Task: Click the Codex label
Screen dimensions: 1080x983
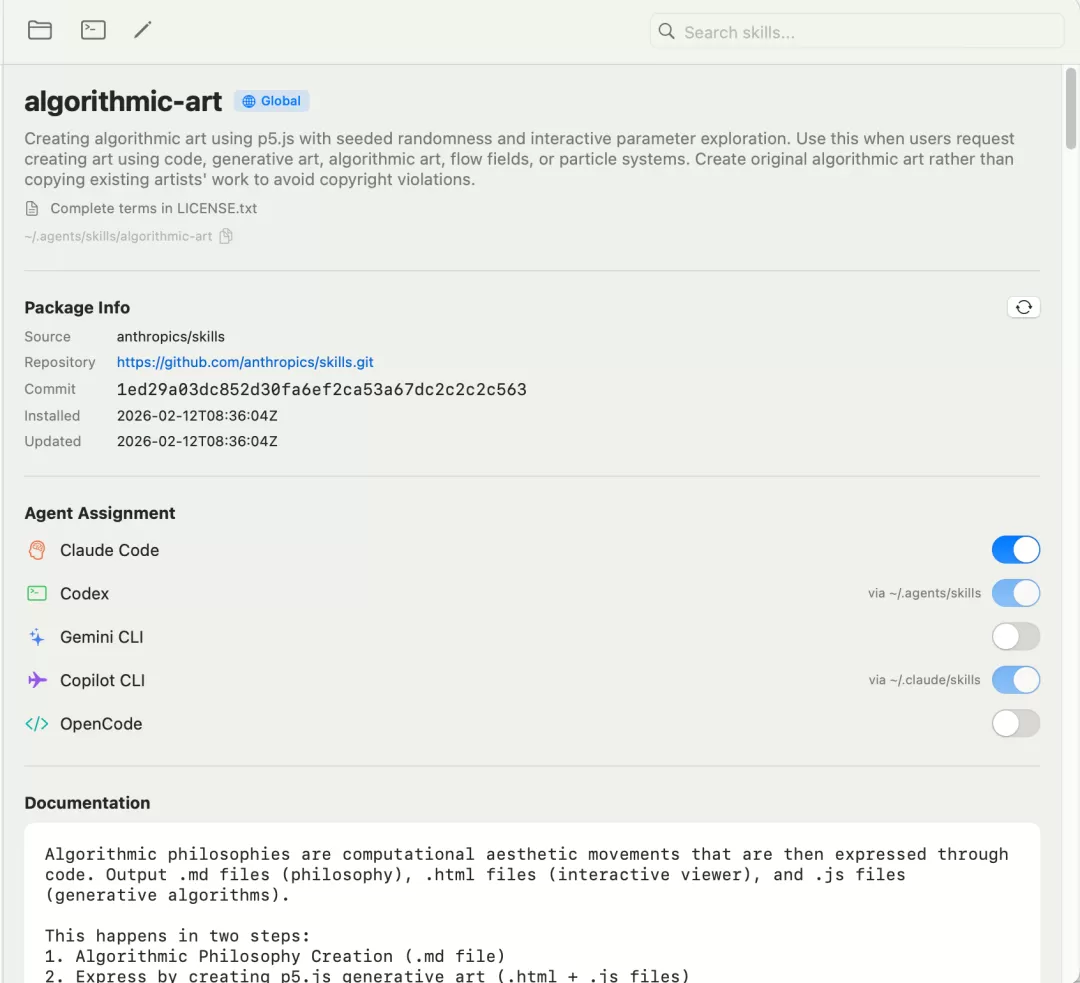Action: coord(85,594)
